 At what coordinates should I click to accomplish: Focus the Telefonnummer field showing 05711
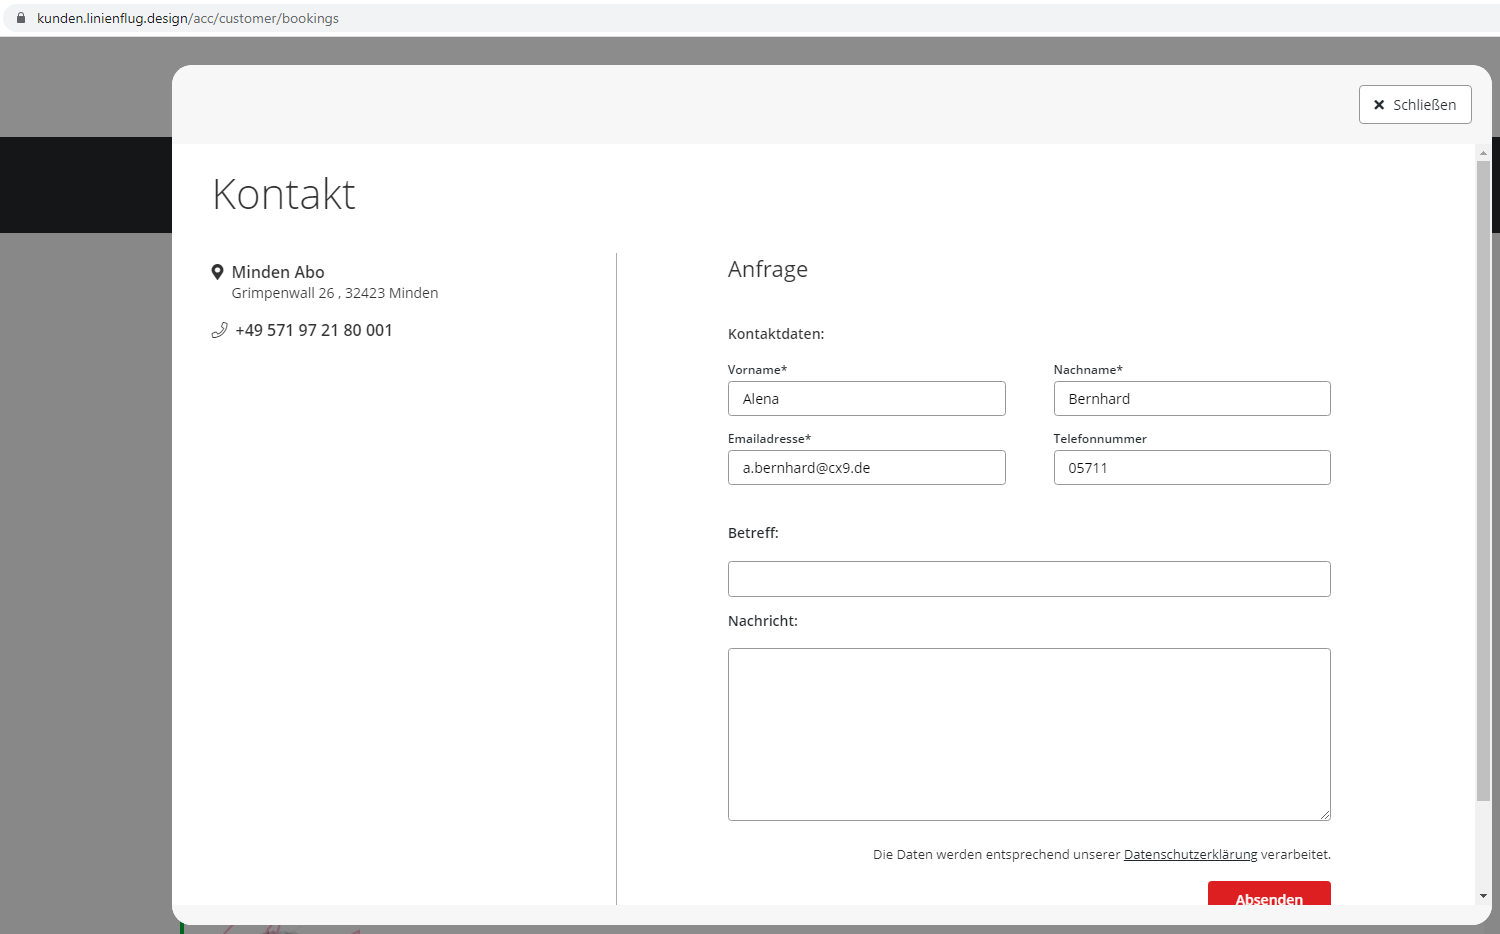click(1191, 468)
